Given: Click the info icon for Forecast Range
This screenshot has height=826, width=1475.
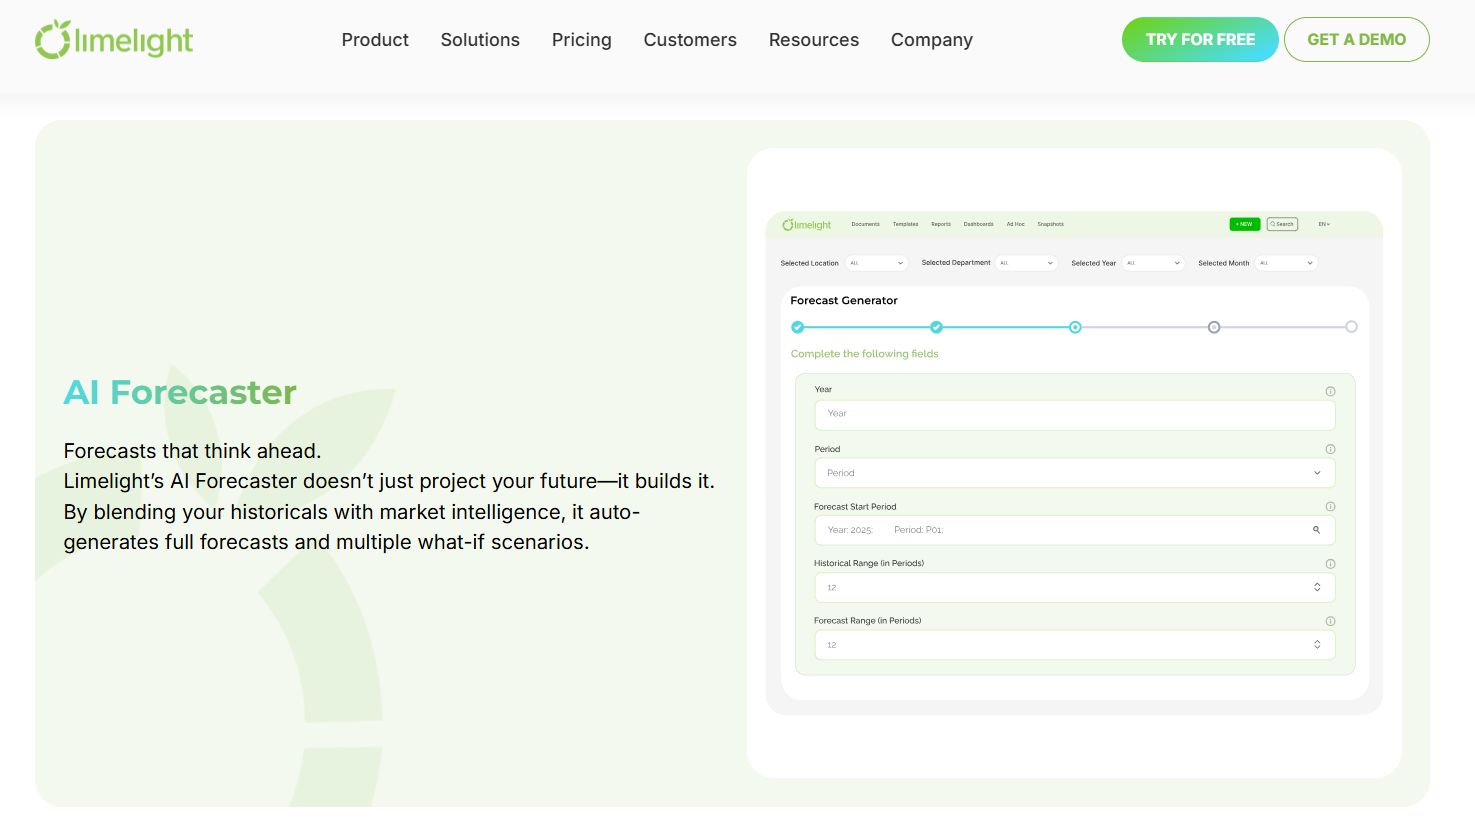Looking at the screenshot, I should [1330, 621].
